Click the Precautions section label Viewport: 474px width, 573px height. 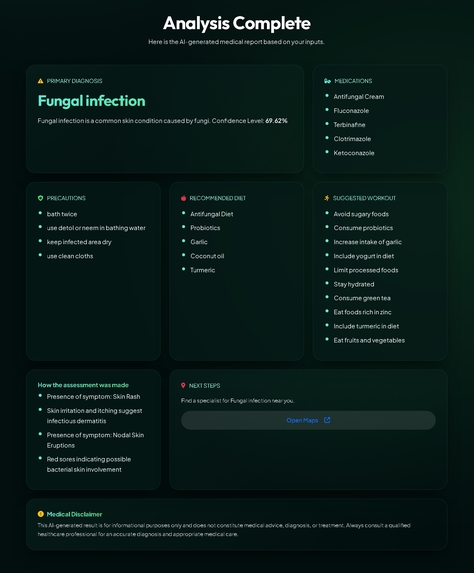66,198
